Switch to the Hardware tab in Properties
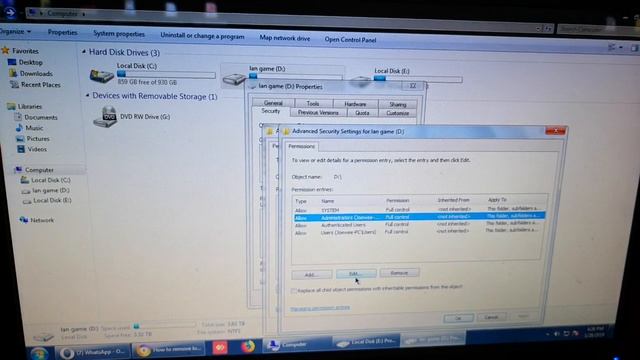Image resolution: width=640 pixels, height=360 pixels. click(356, 104)
